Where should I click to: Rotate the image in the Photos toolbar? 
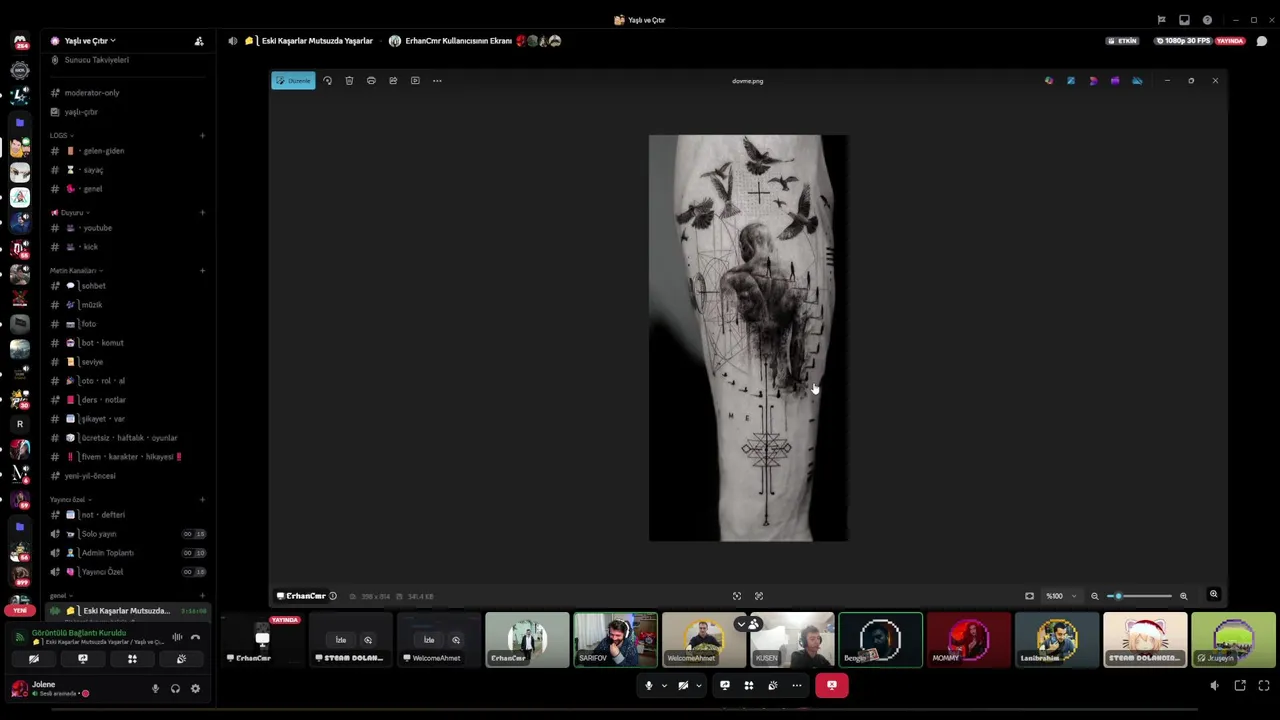(x=327, y=80)
